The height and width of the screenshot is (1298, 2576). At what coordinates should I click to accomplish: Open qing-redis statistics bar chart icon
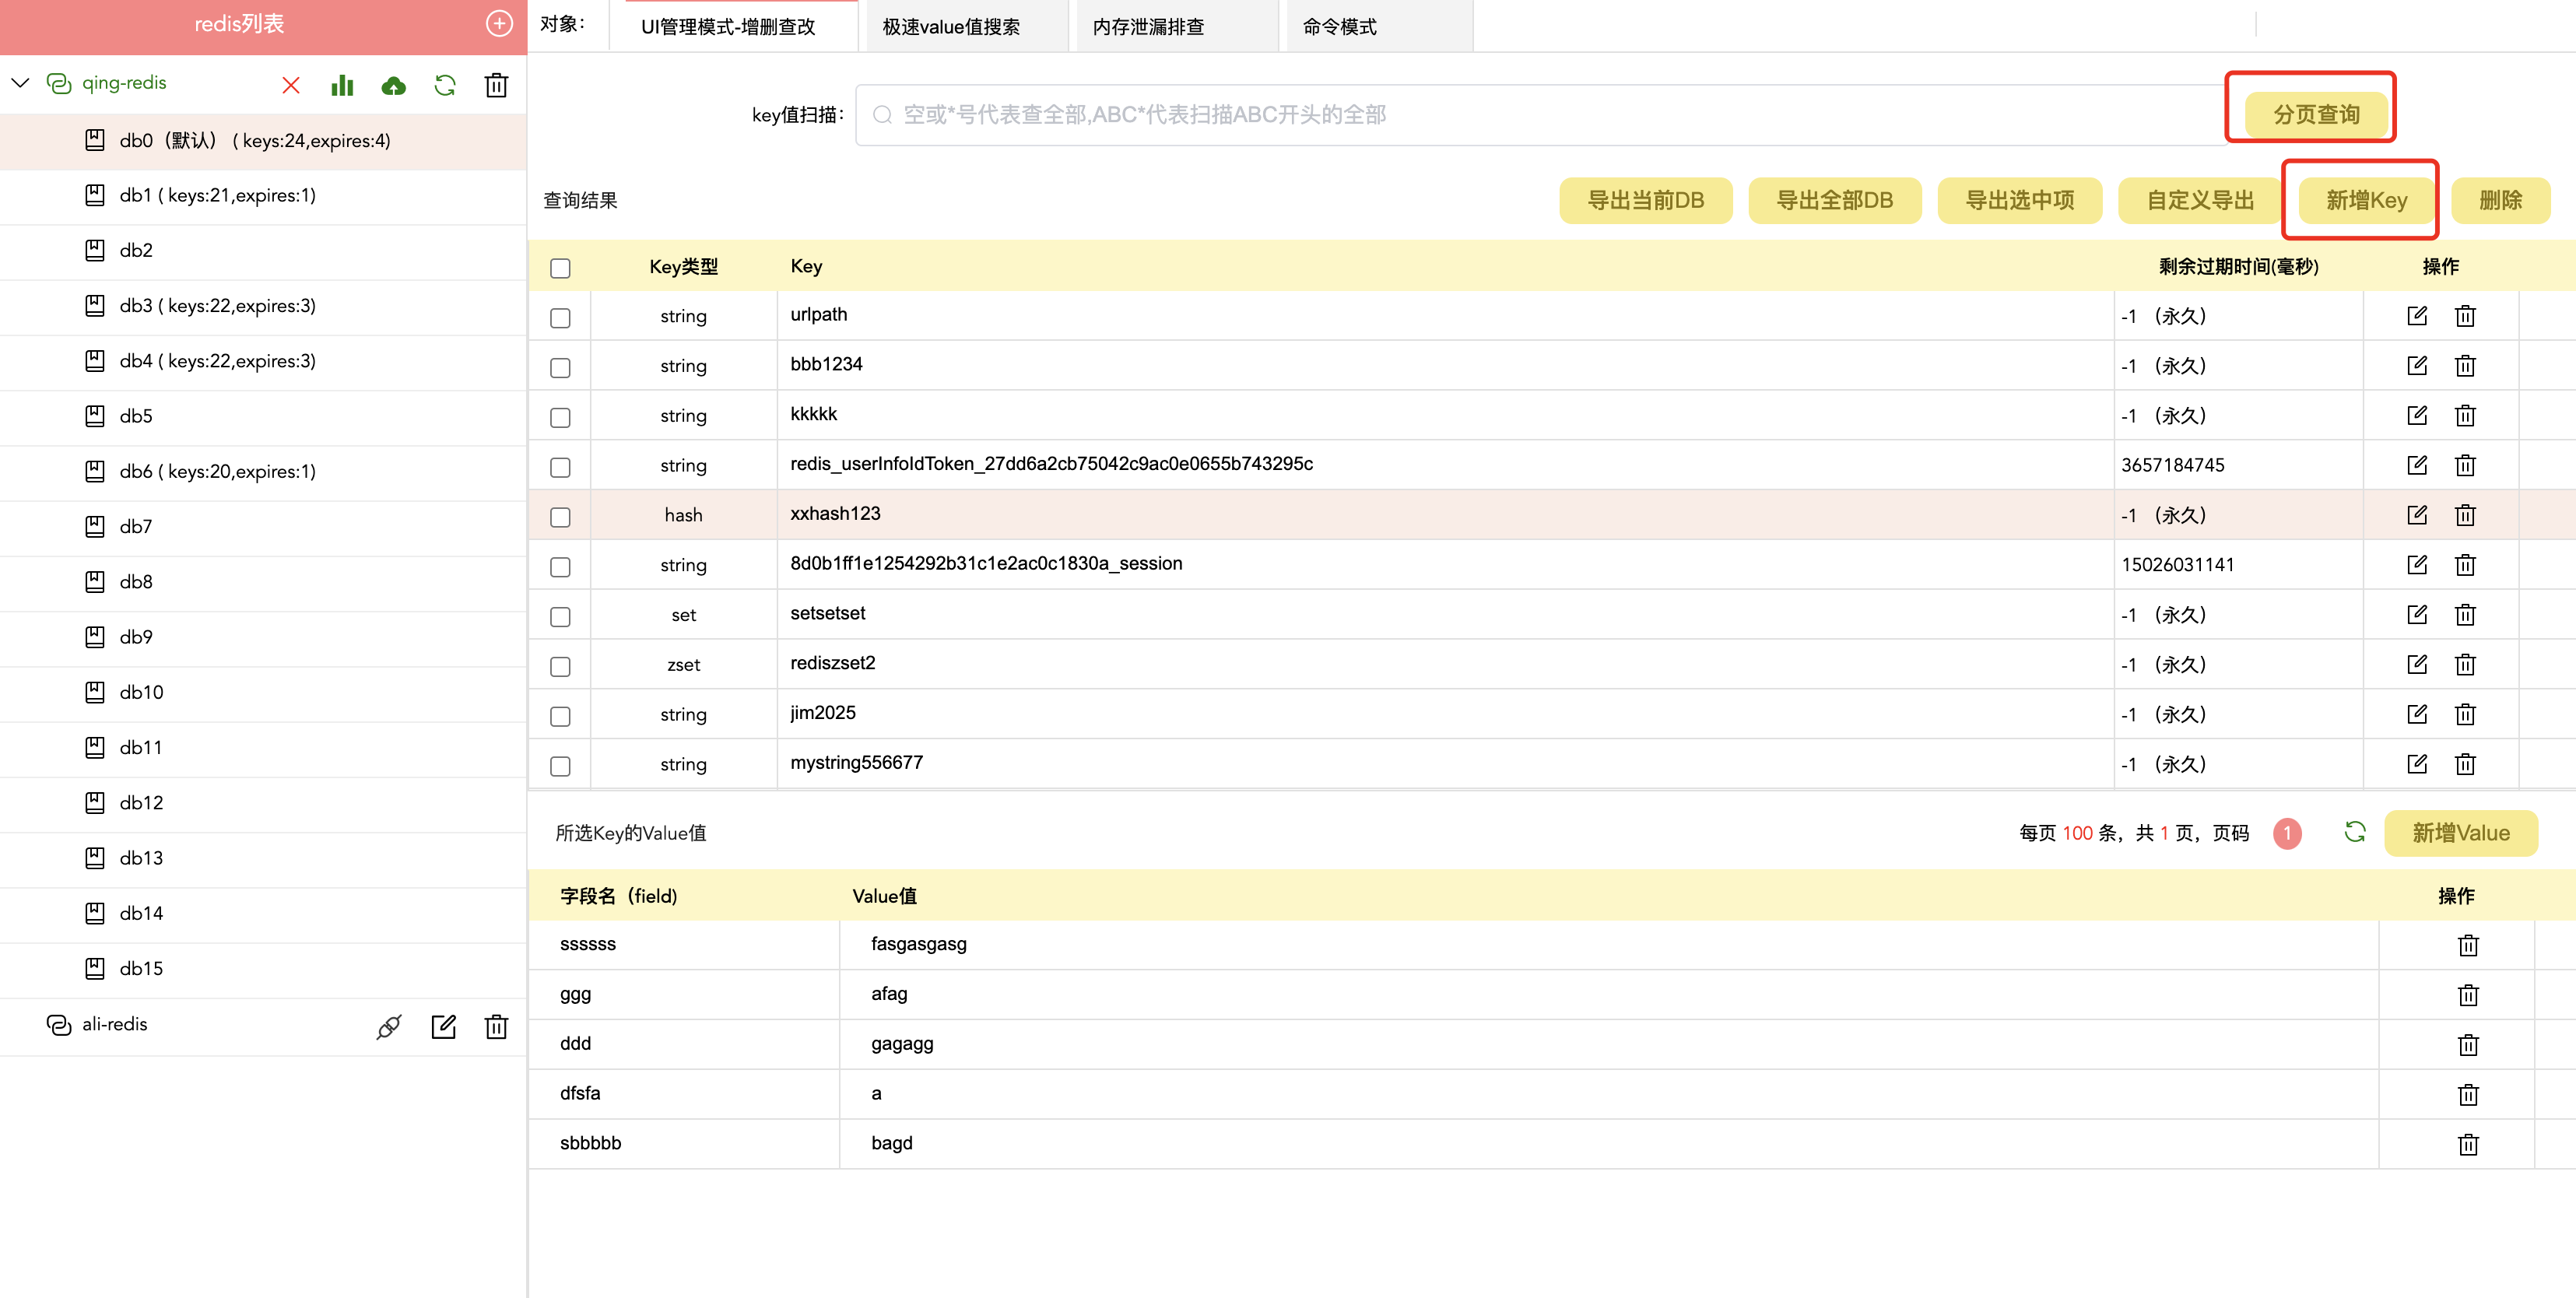coord(342,85)
